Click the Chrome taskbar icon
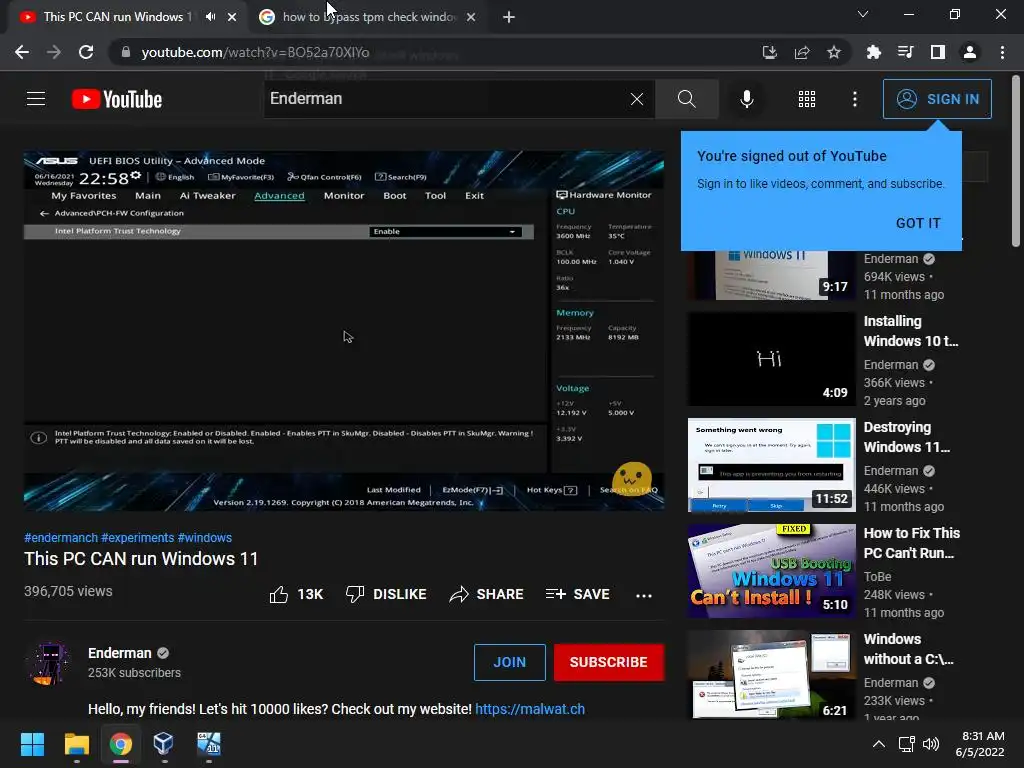The width and height of the screenshot is (1024, 768). pos(121,744)
